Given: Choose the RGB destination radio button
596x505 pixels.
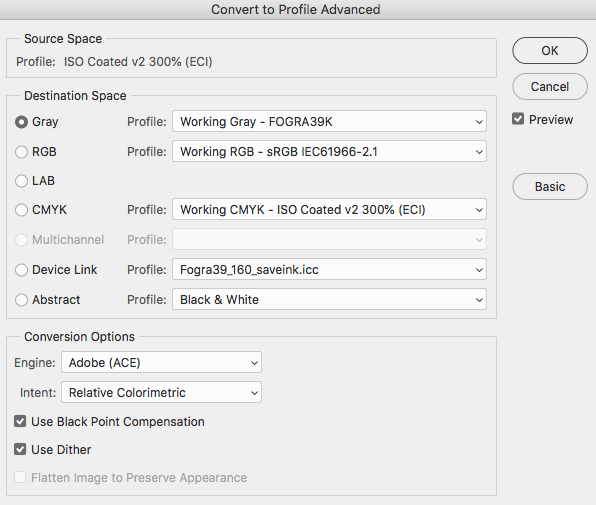Looking at the screenshot, I should tap(21, 152).
